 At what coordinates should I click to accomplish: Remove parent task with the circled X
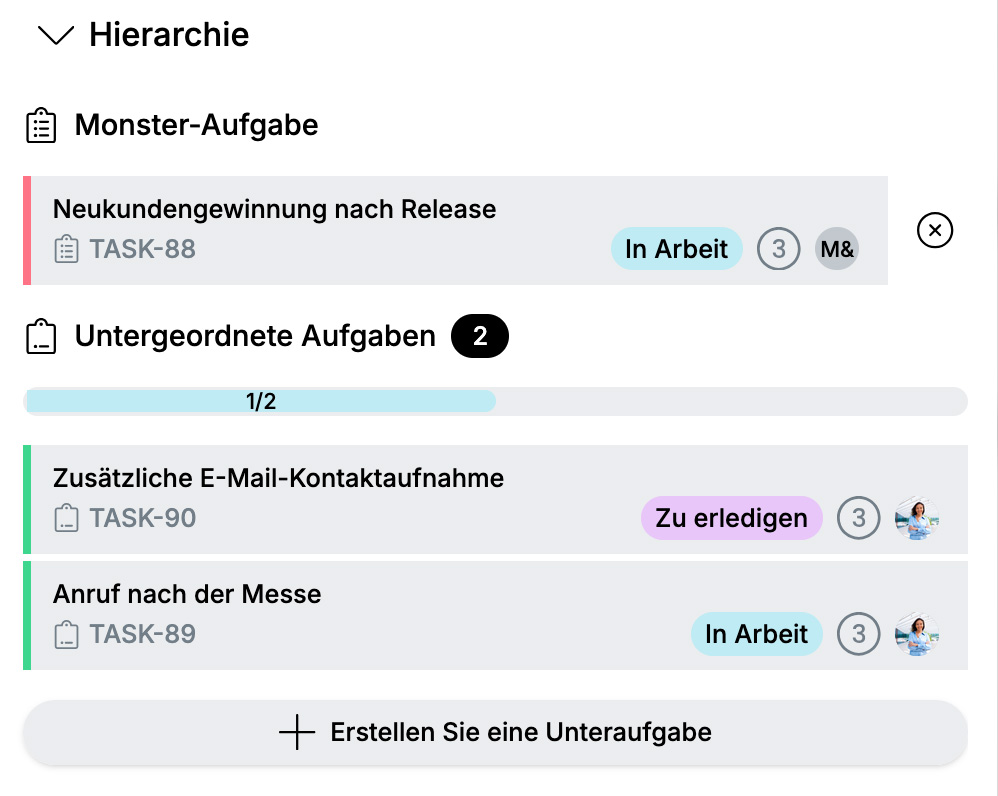(x=934, y=230)
